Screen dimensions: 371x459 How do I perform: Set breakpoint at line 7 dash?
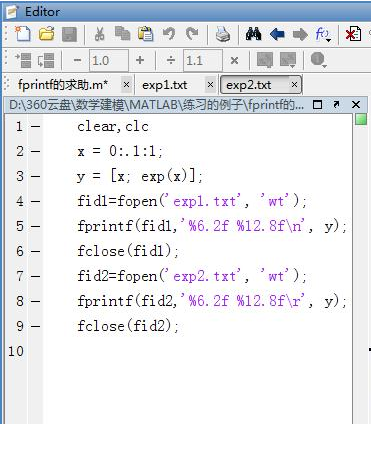(35, 276)
